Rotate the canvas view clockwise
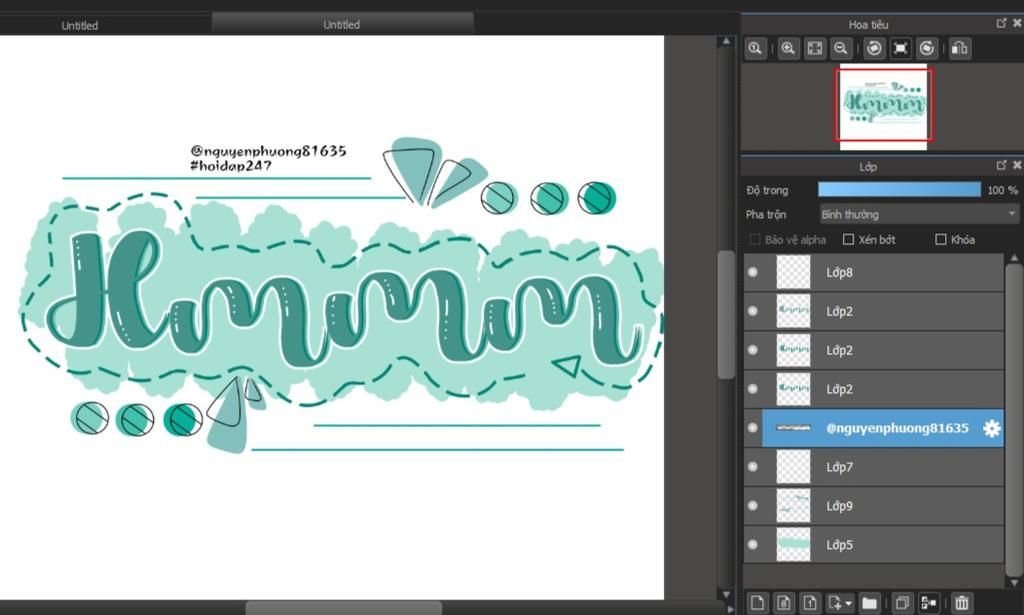Screen dimensions: 1024x615 927,48
